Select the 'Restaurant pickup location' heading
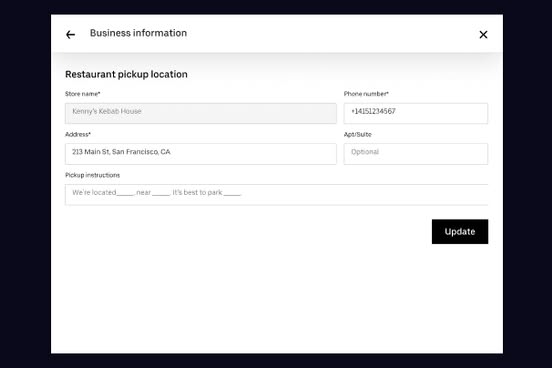This screenshot has height=368, width=552. coord(126,74)
